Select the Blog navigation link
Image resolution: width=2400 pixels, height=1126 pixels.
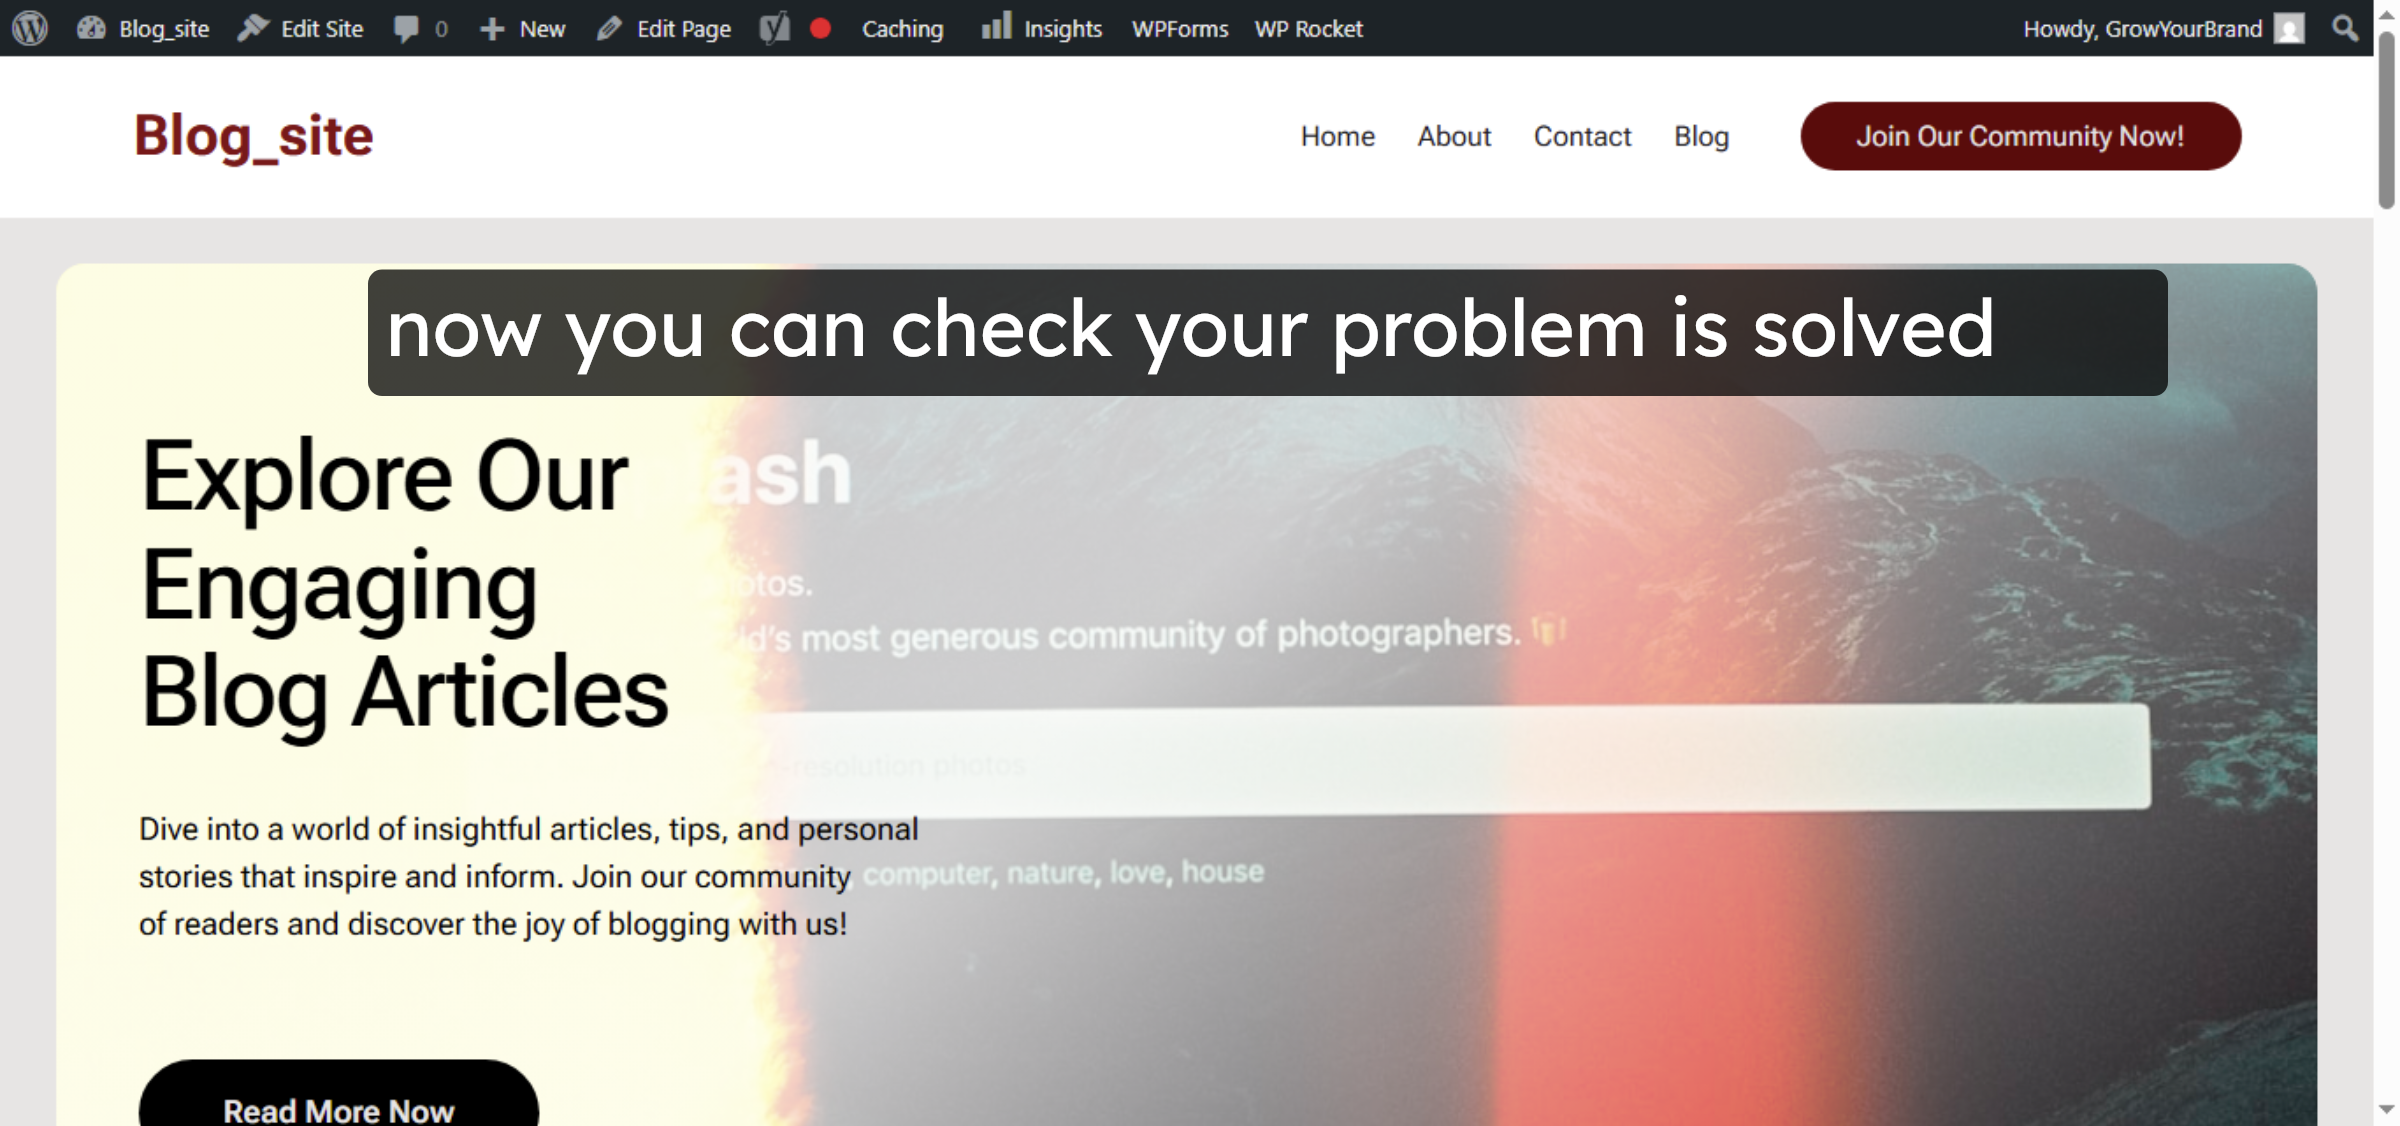[x=1701, y=136]
